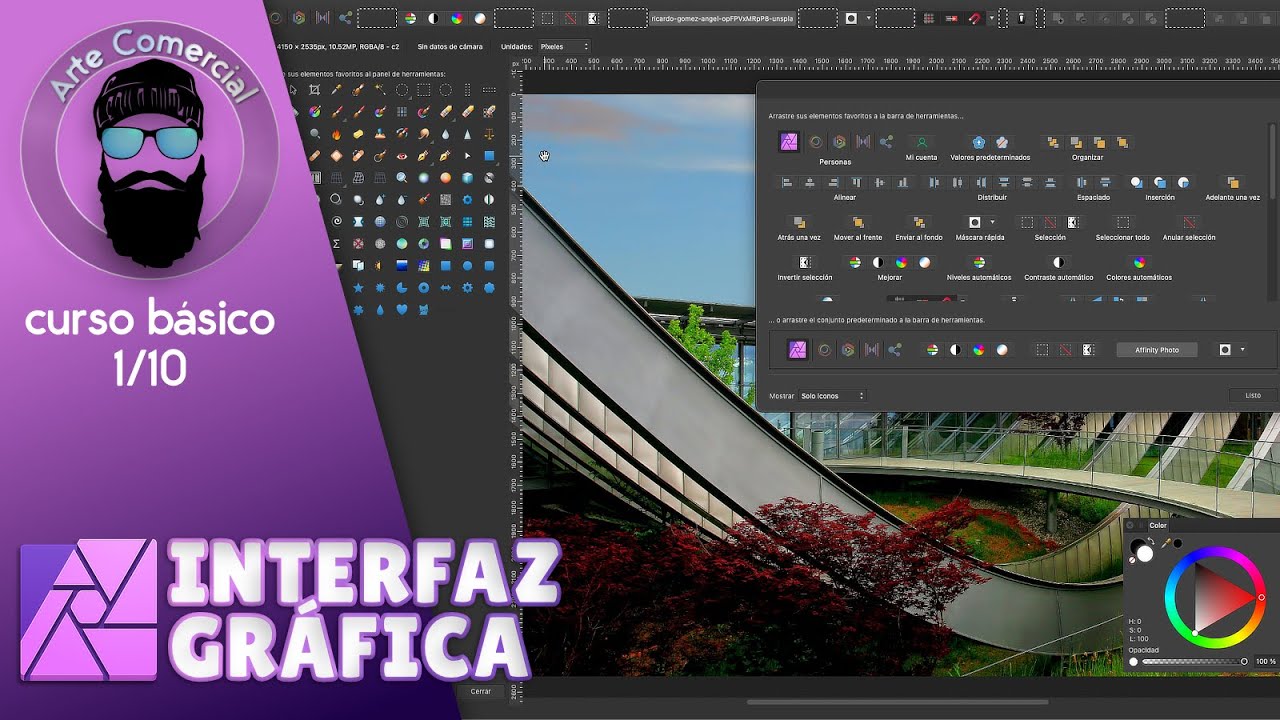Click the Sin datos de cámara text

tap(450, 47)
